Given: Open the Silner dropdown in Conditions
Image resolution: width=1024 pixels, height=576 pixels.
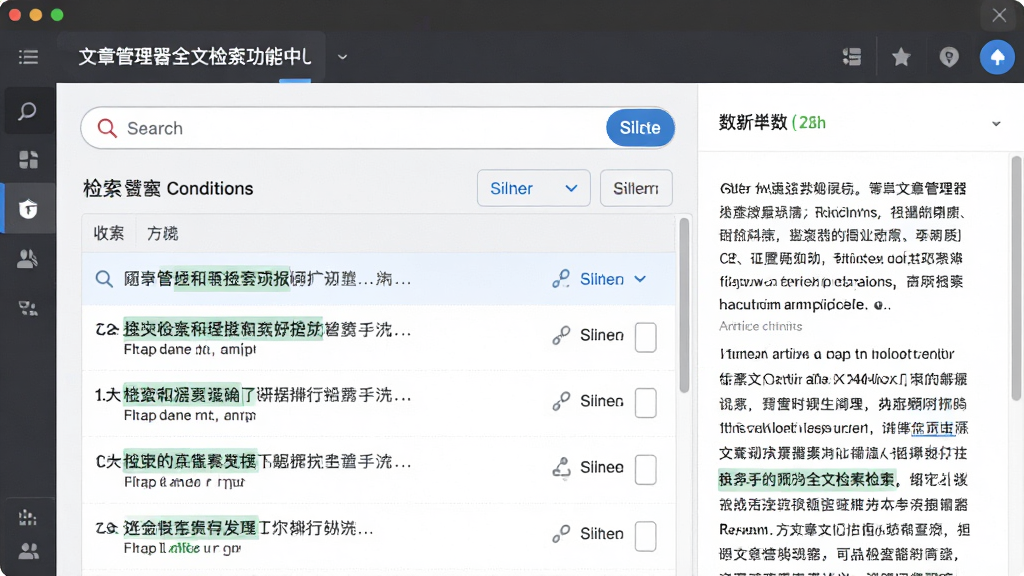Looking at the screenshot, I should 534,188.
